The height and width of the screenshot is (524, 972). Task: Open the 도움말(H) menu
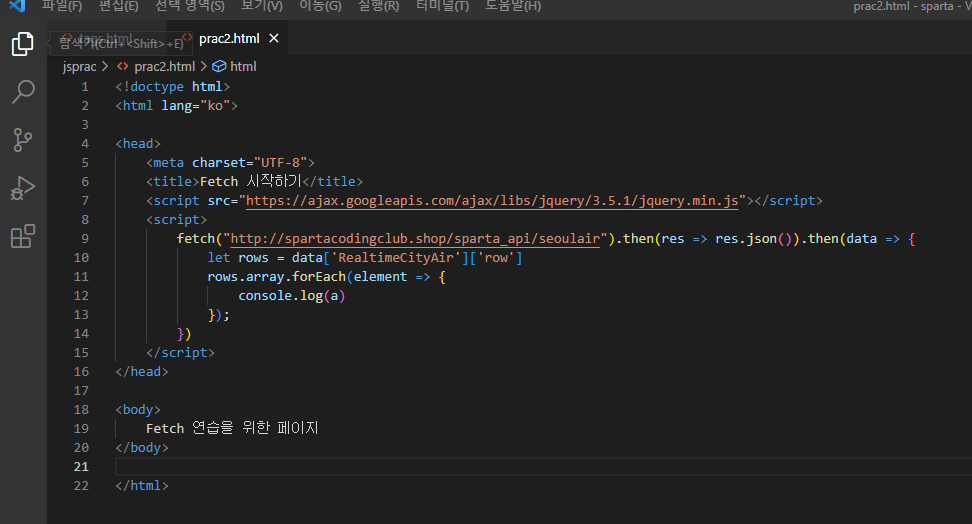click(x=513, y=6)
